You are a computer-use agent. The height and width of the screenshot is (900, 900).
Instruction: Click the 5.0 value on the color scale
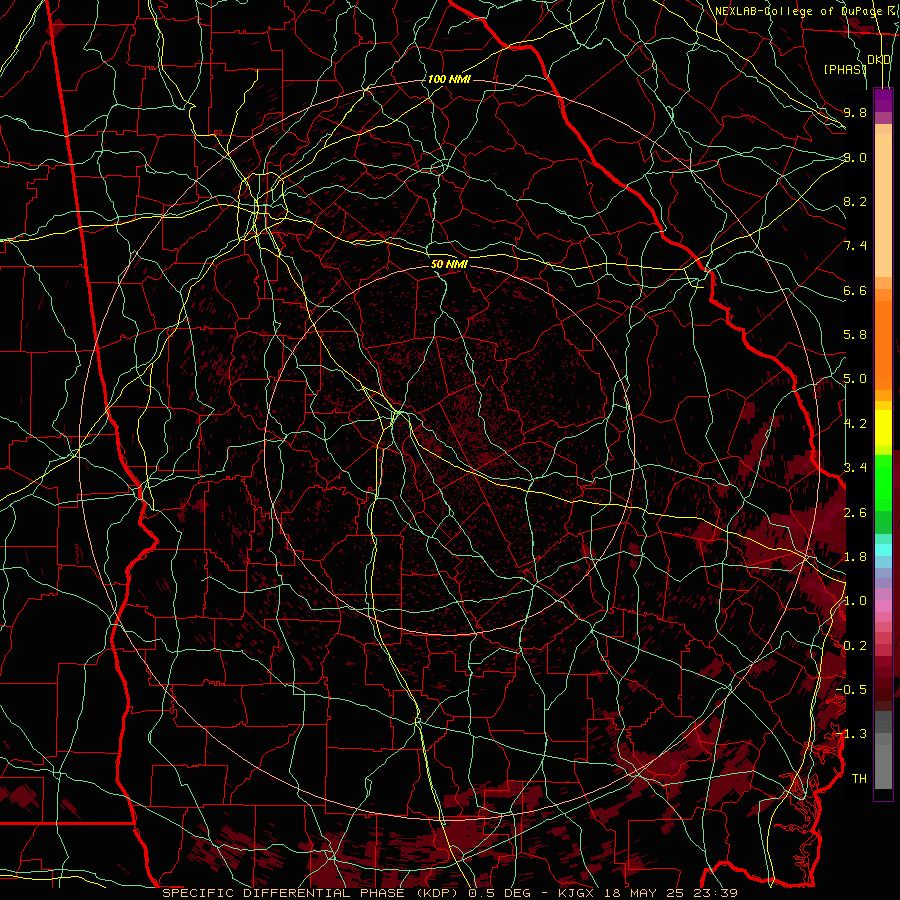pyautogui.click(x=855, y=379)
